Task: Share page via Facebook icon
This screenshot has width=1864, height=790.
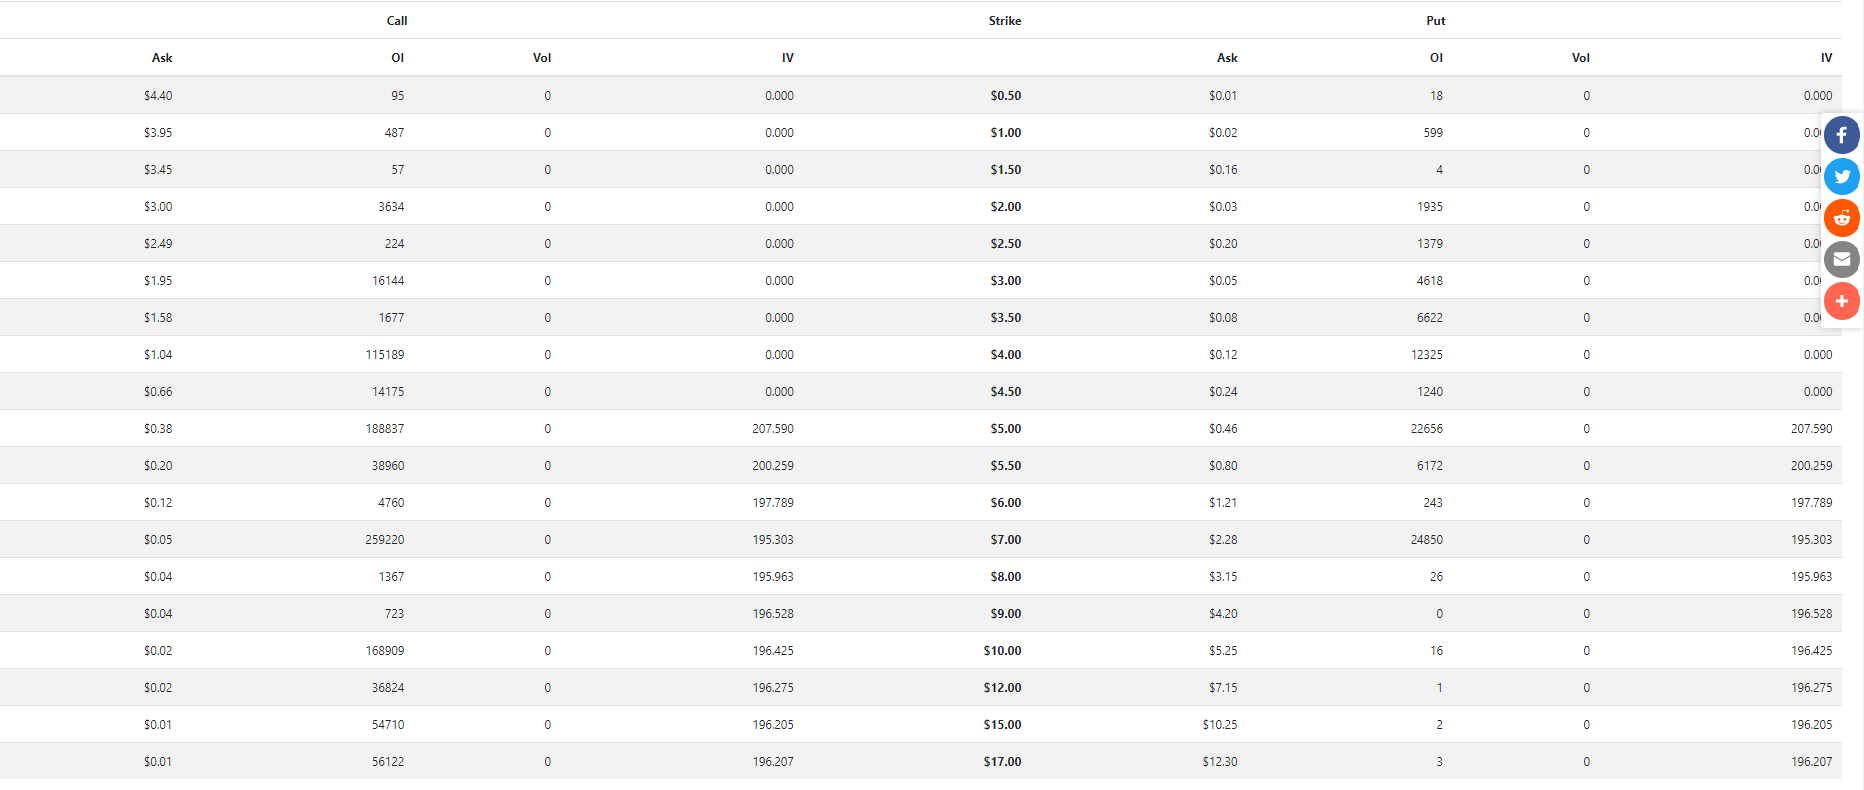Action: (x=1841, y=135)
